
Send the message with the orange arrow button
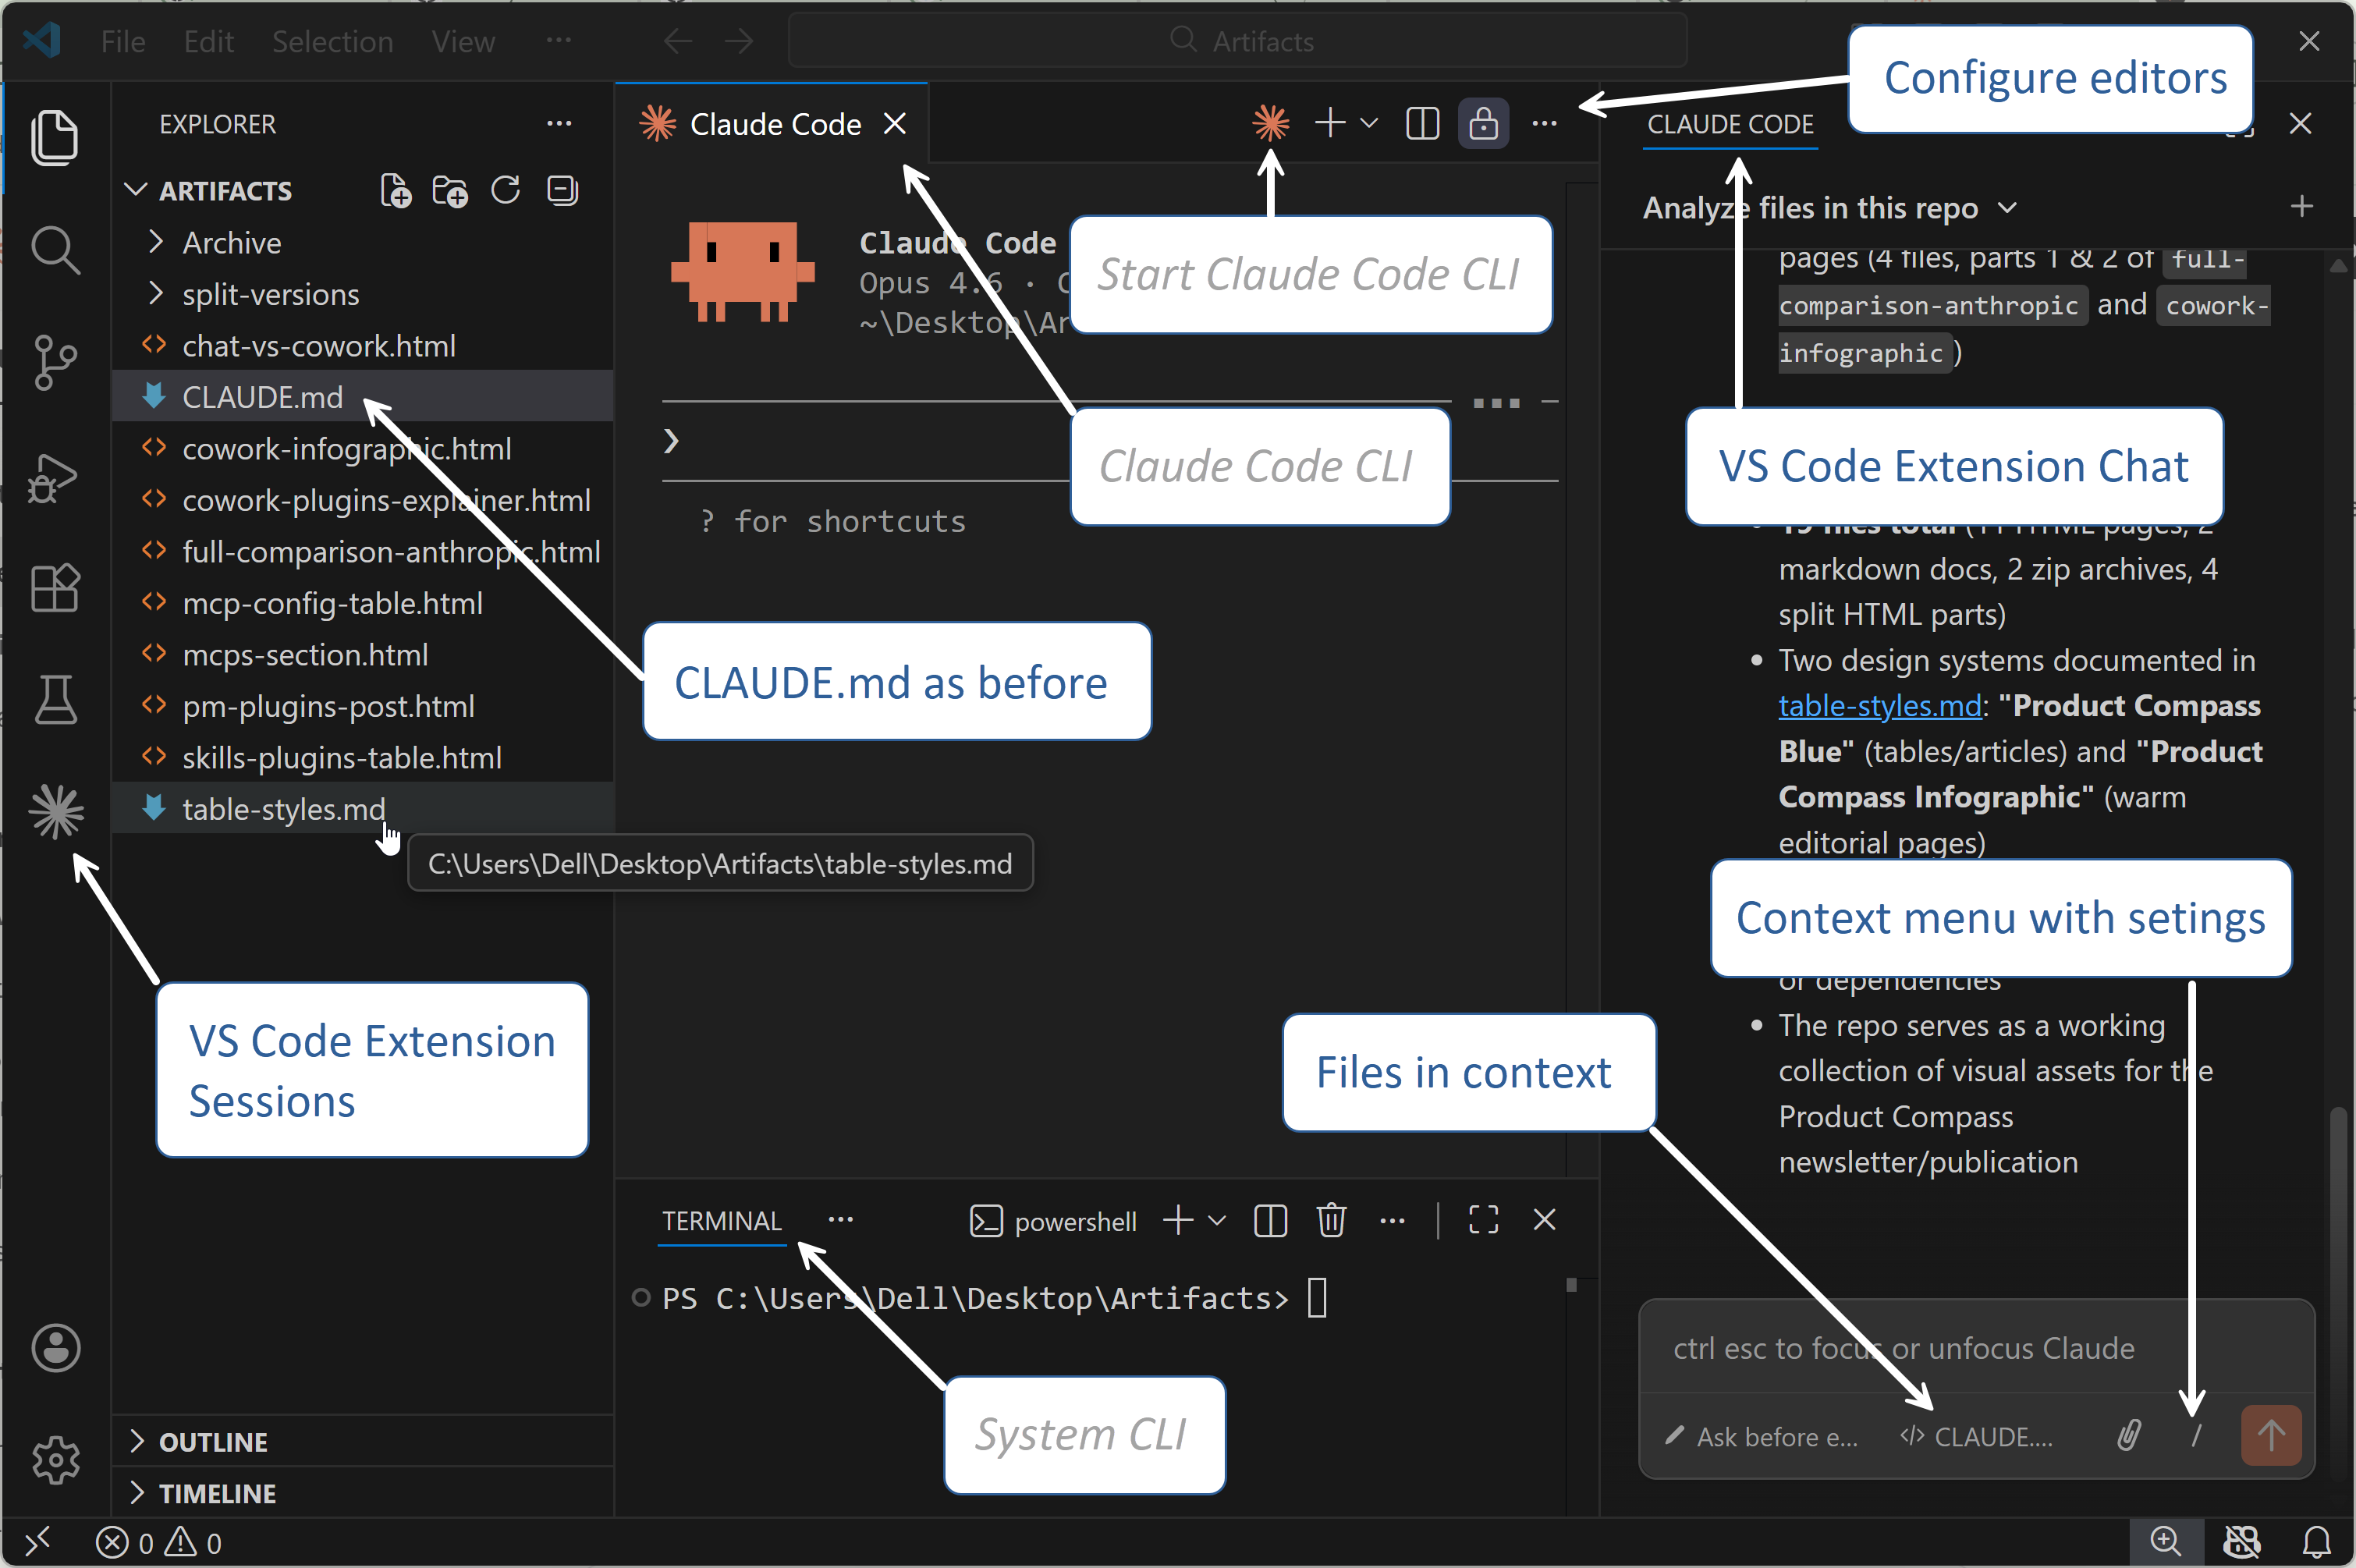[2270, 1436]
